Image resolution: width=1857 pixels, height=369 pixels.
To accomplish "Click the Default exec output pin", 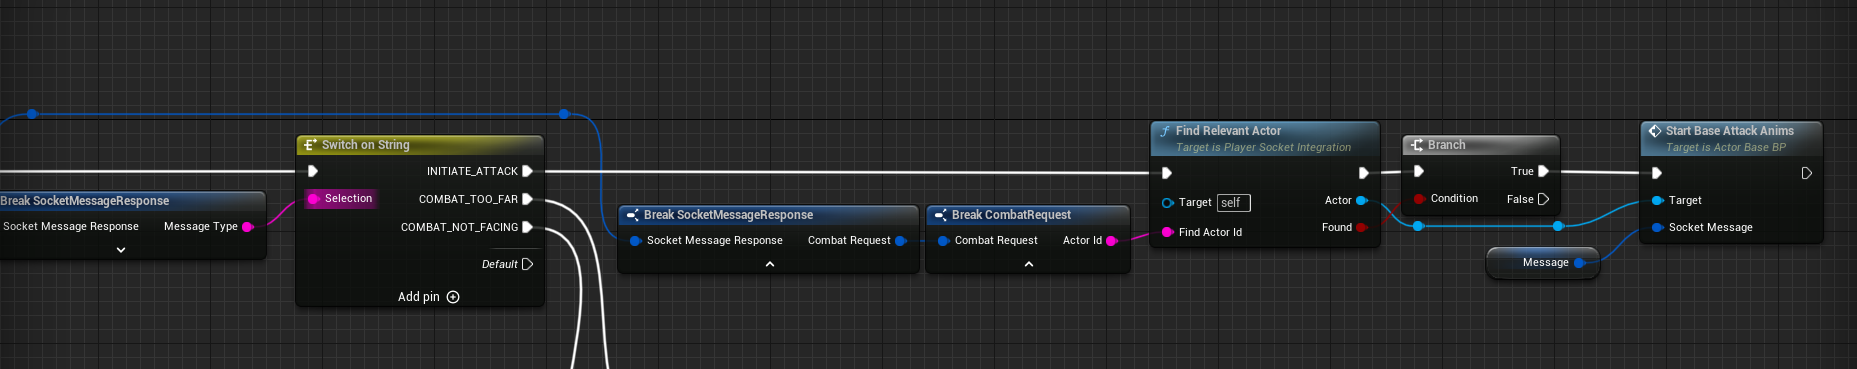I will 528,264.
